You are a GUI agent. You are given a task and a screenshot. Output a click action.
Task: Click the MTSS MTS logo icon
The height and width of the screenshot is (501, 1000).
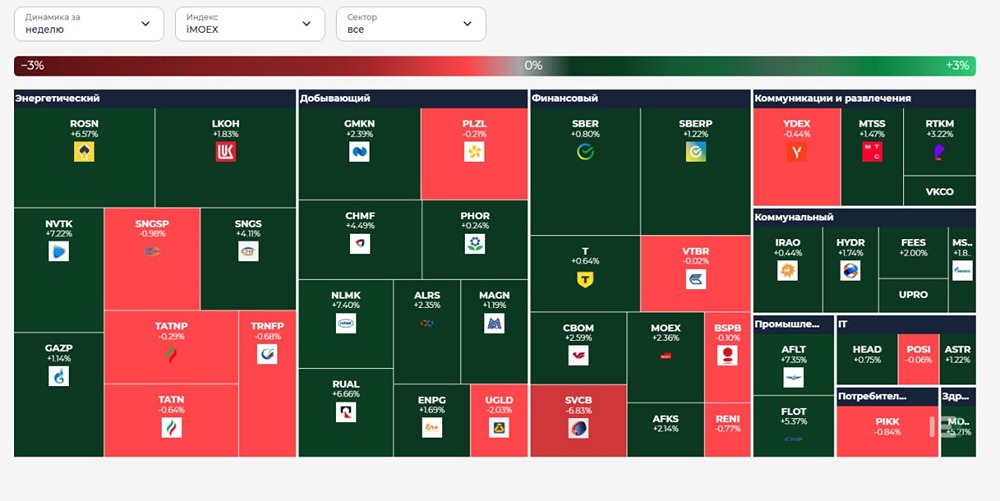[x=872, y=152]
